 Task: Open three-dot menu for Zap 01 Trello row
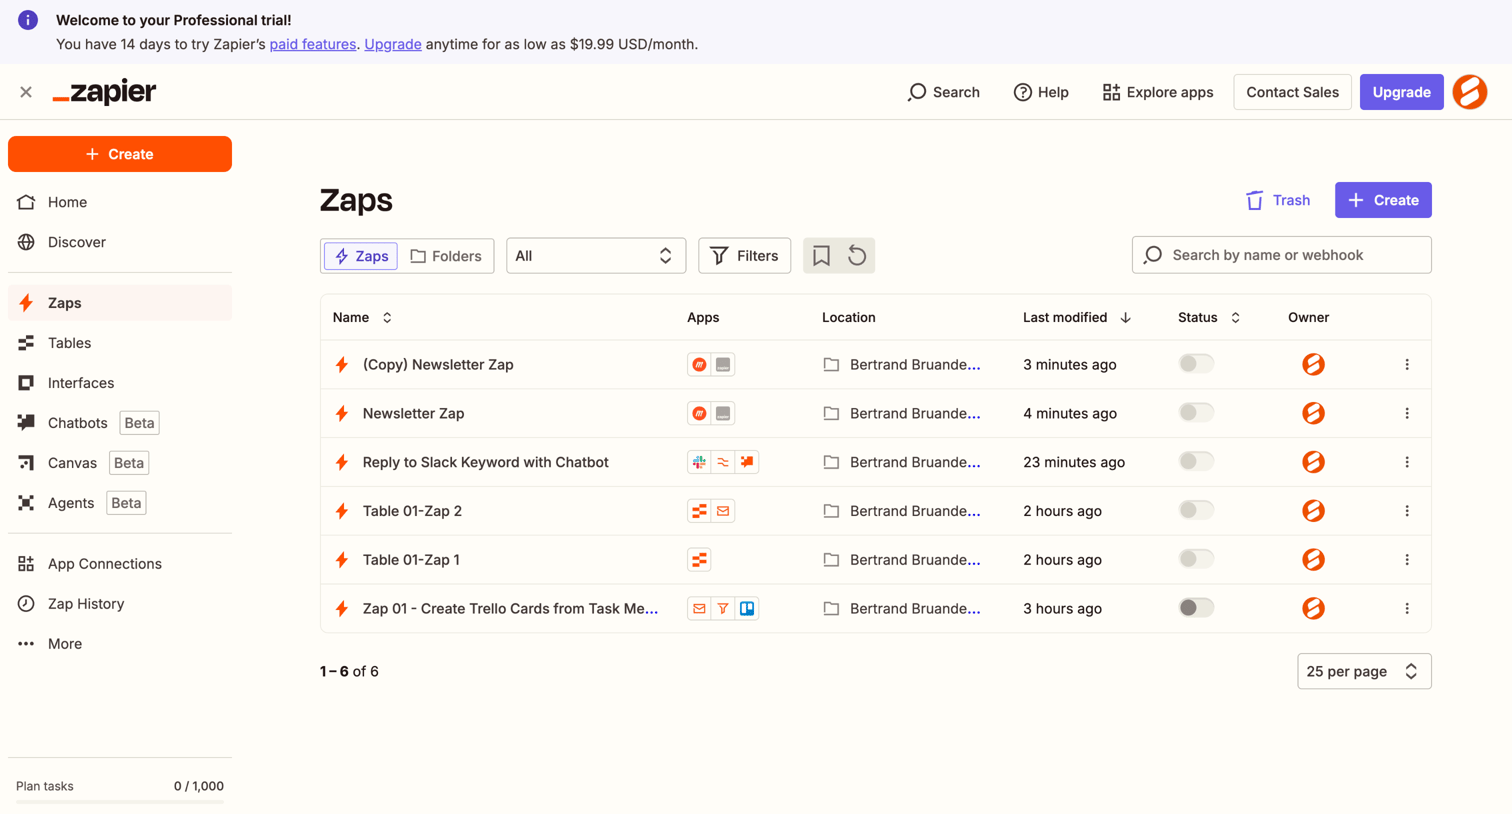pos(1407,608)
